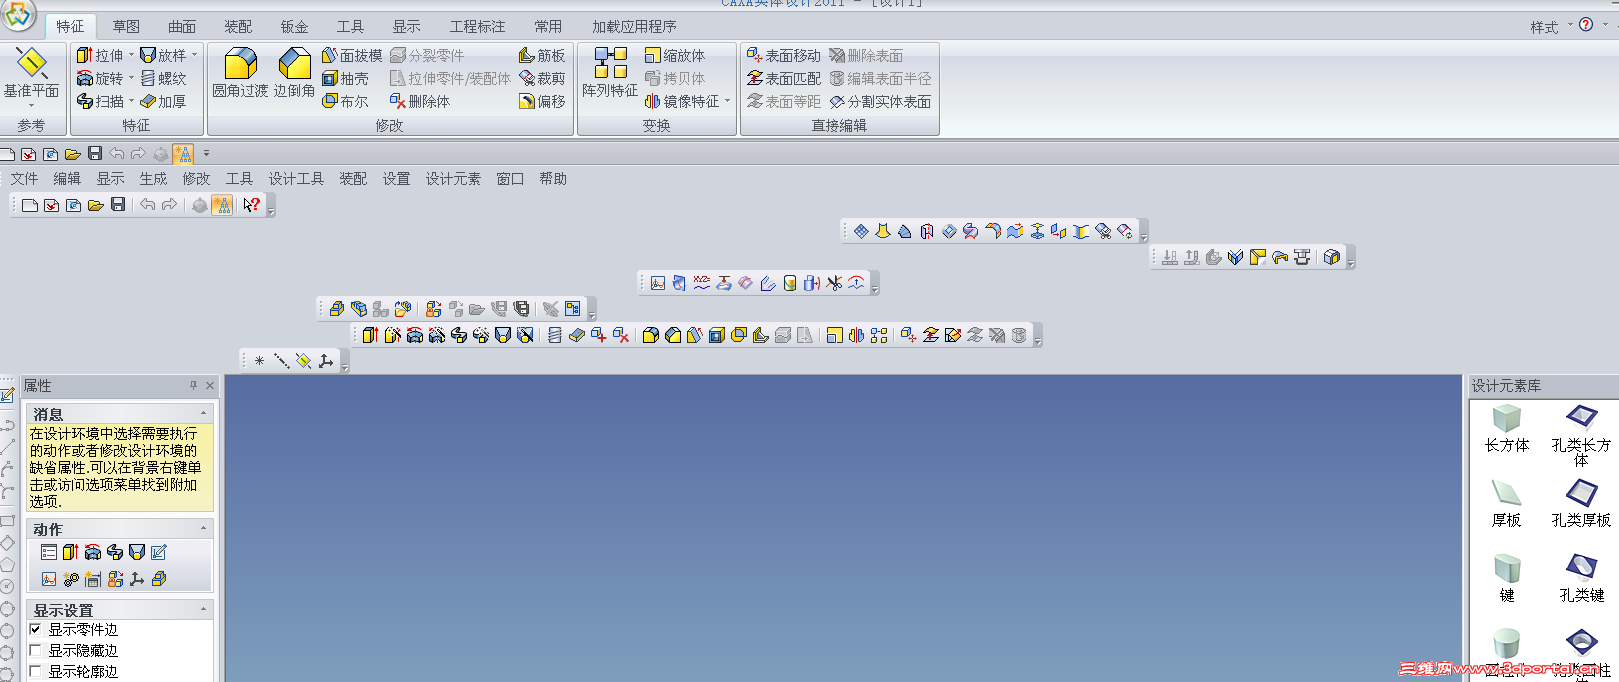Viewport: 1619px width, 682px height.
Task: Open the 镜像特征 dropdown arrow
Action: coord(727,101)
